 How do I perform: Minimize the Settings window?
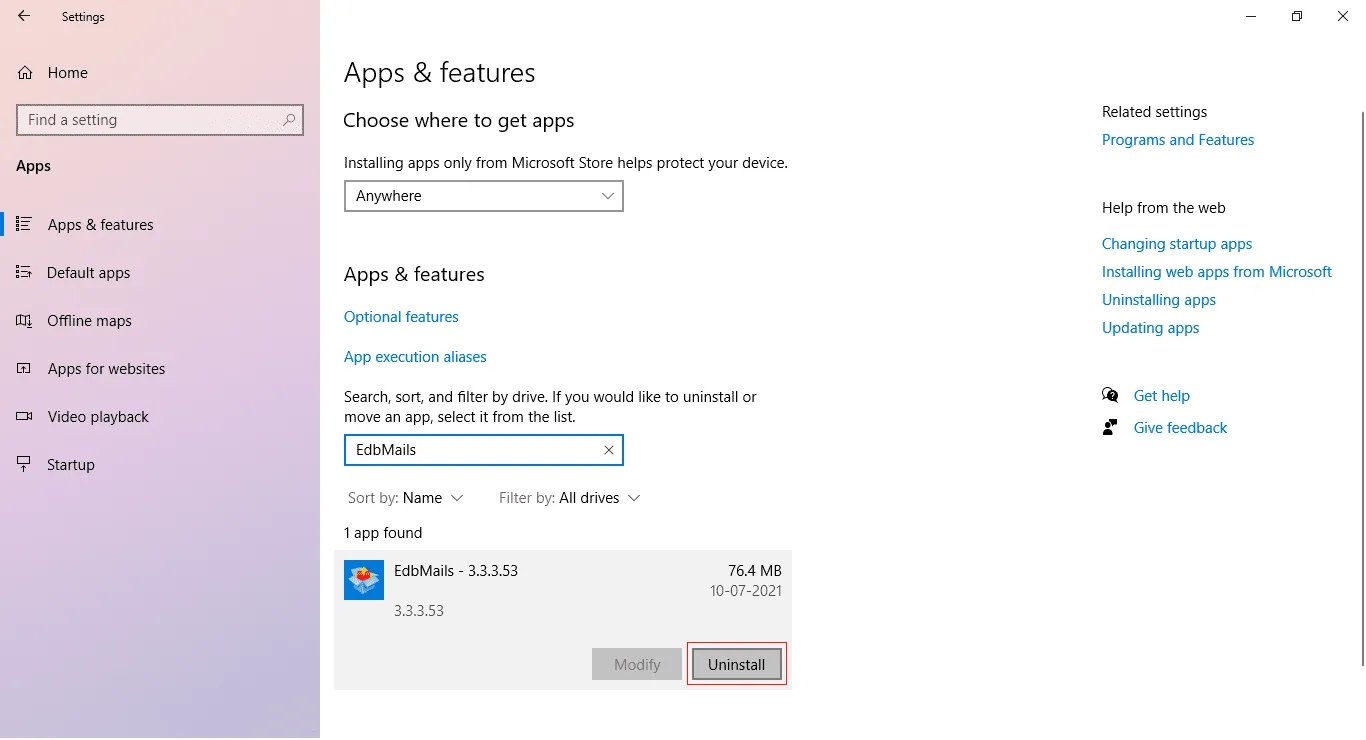[x=1251, y=16]
